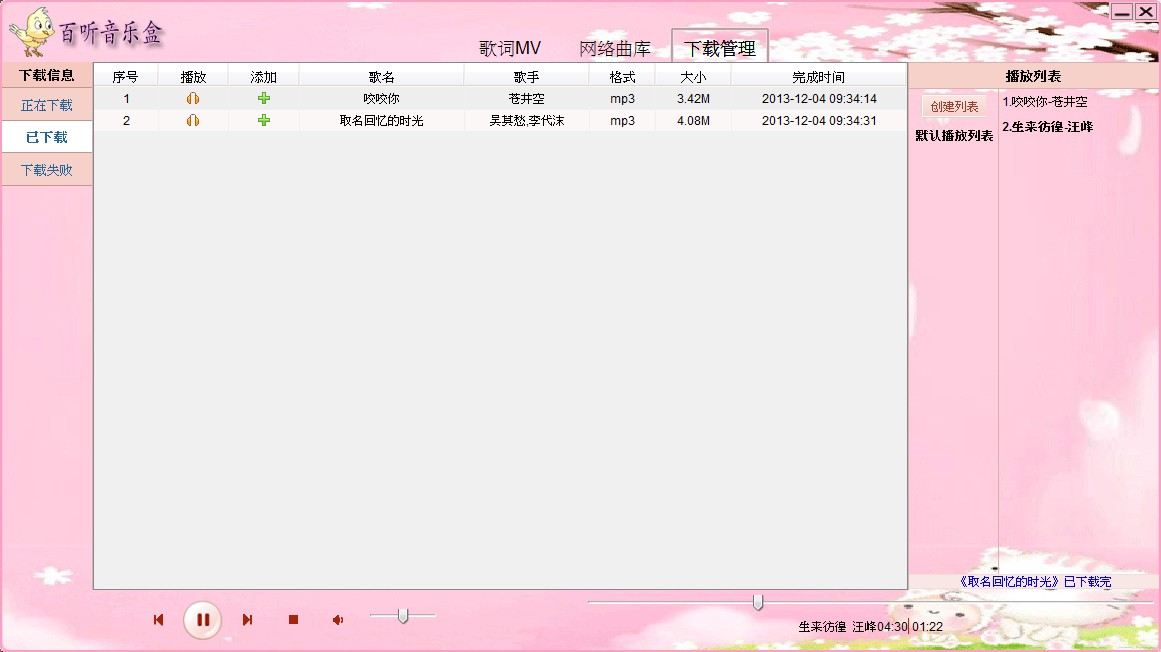1161x652 pixels.
Task: Show the 正在下载 list
Action: tap(47, 105)
